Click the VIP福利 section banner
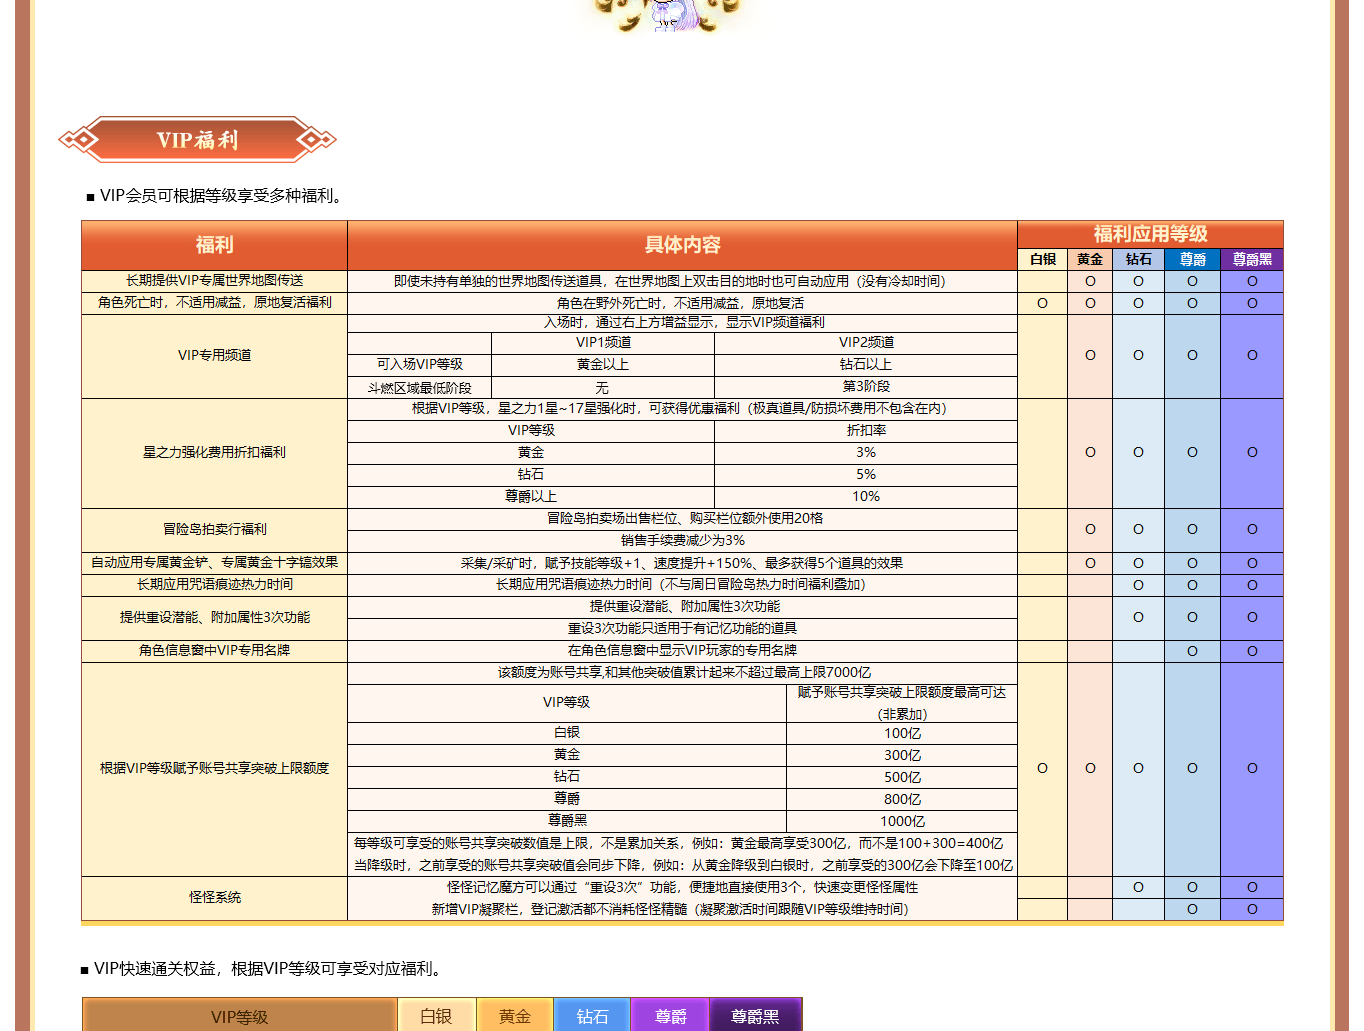The height and width of the screenshot is (1031, 1364). (197, 140)
